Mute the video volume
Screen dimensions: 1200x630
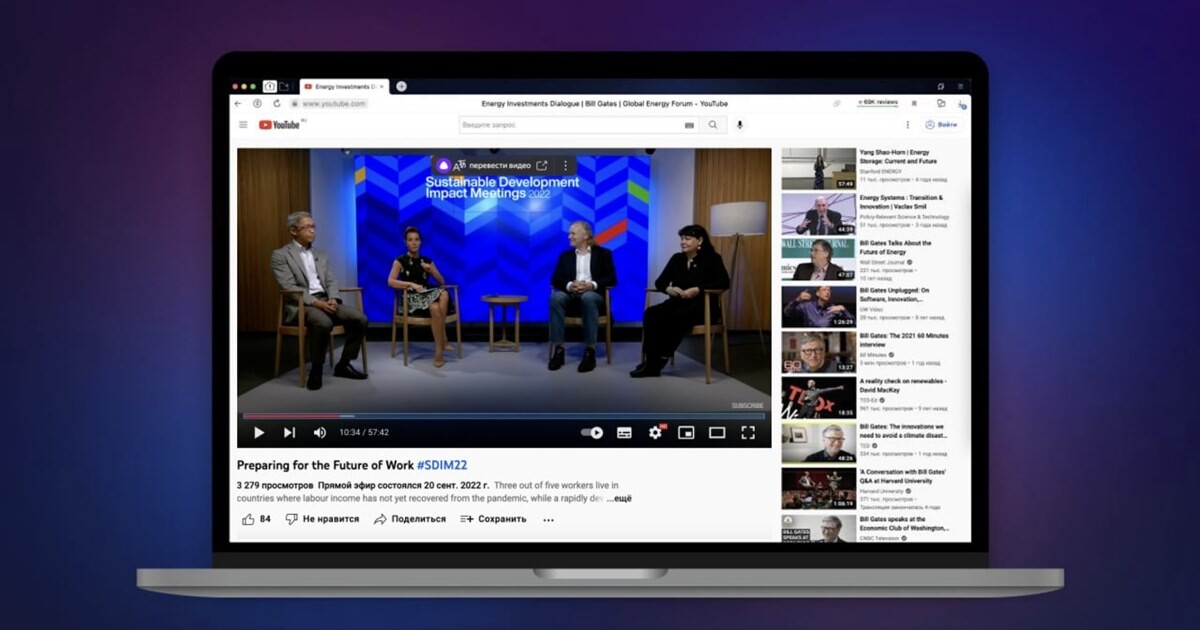coord(320,433)
